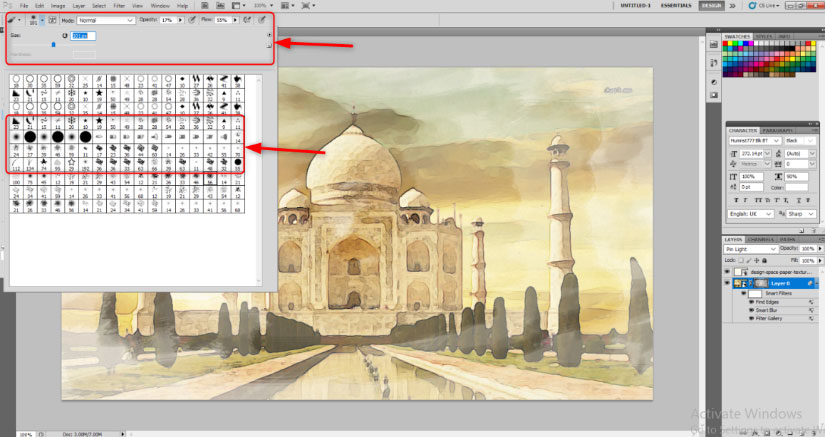Pick the red swatch in Swatches panel

[x=726, y=44]
